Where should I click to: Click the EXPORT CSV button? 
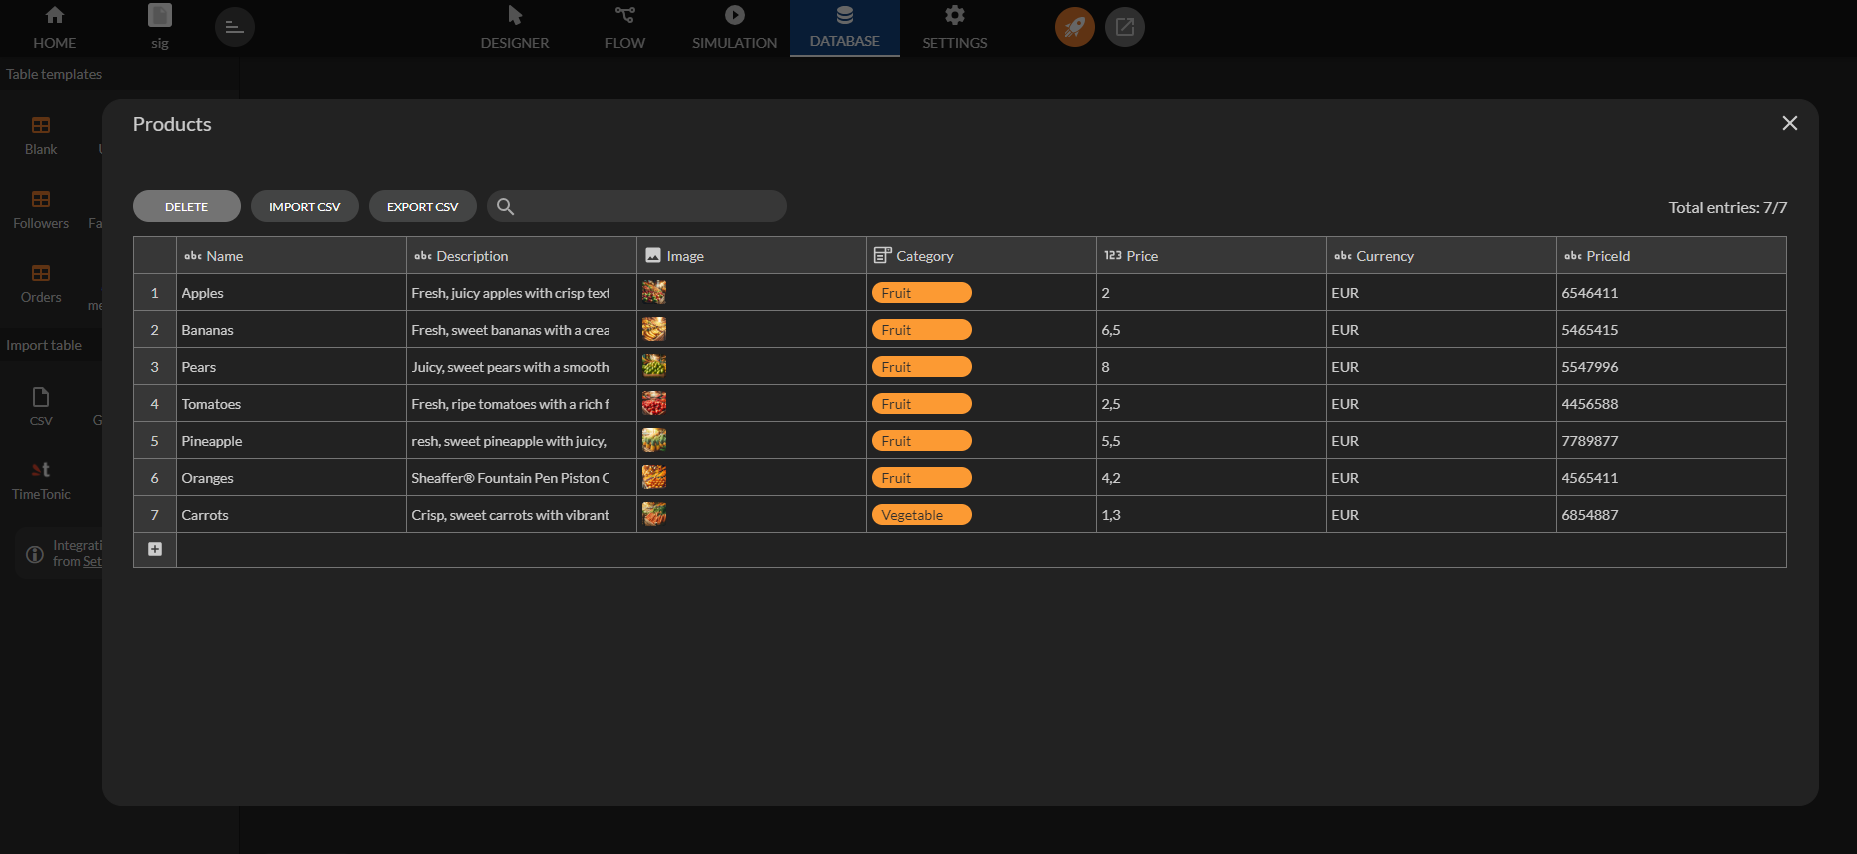(423, 206)
